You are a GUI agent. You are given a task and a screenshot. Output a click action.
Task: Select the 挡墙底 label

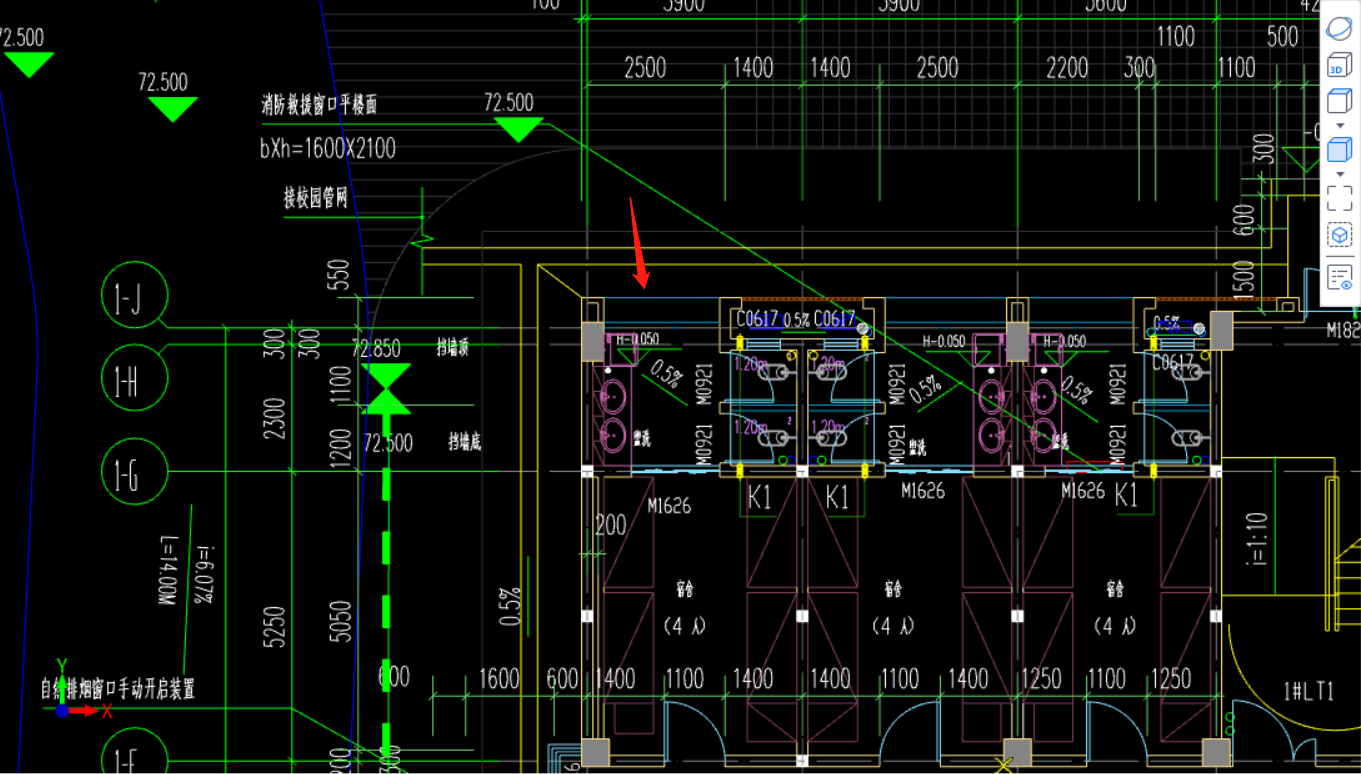pyautogui.click(x=464, y=442)
